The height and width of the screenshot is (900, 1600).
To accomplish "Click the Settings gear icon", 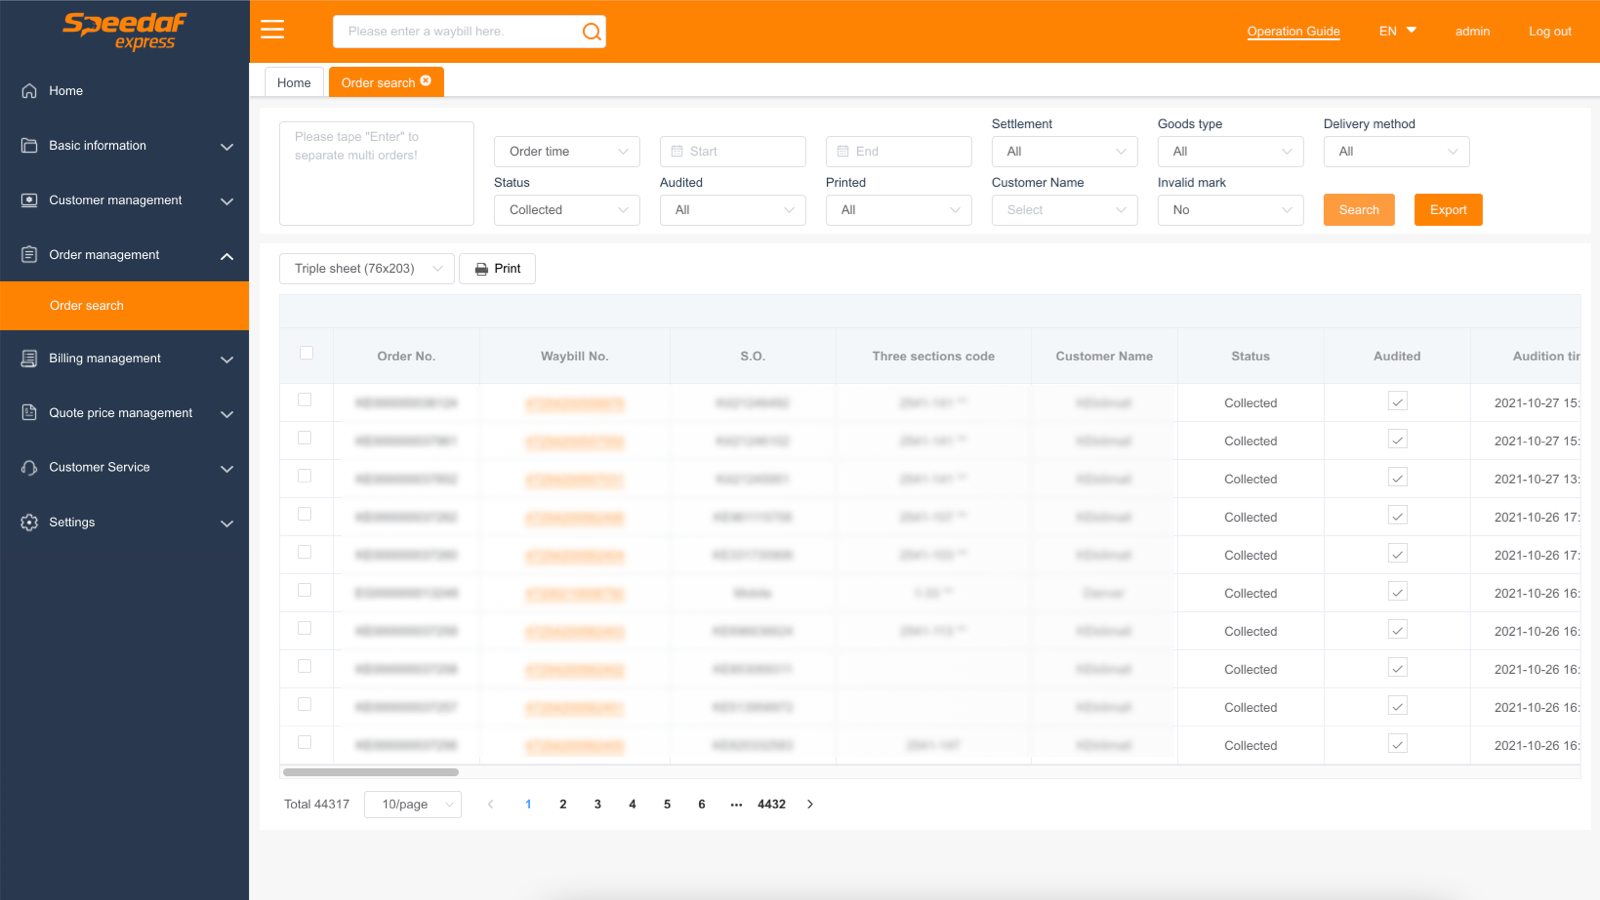I will coord(29,522).
